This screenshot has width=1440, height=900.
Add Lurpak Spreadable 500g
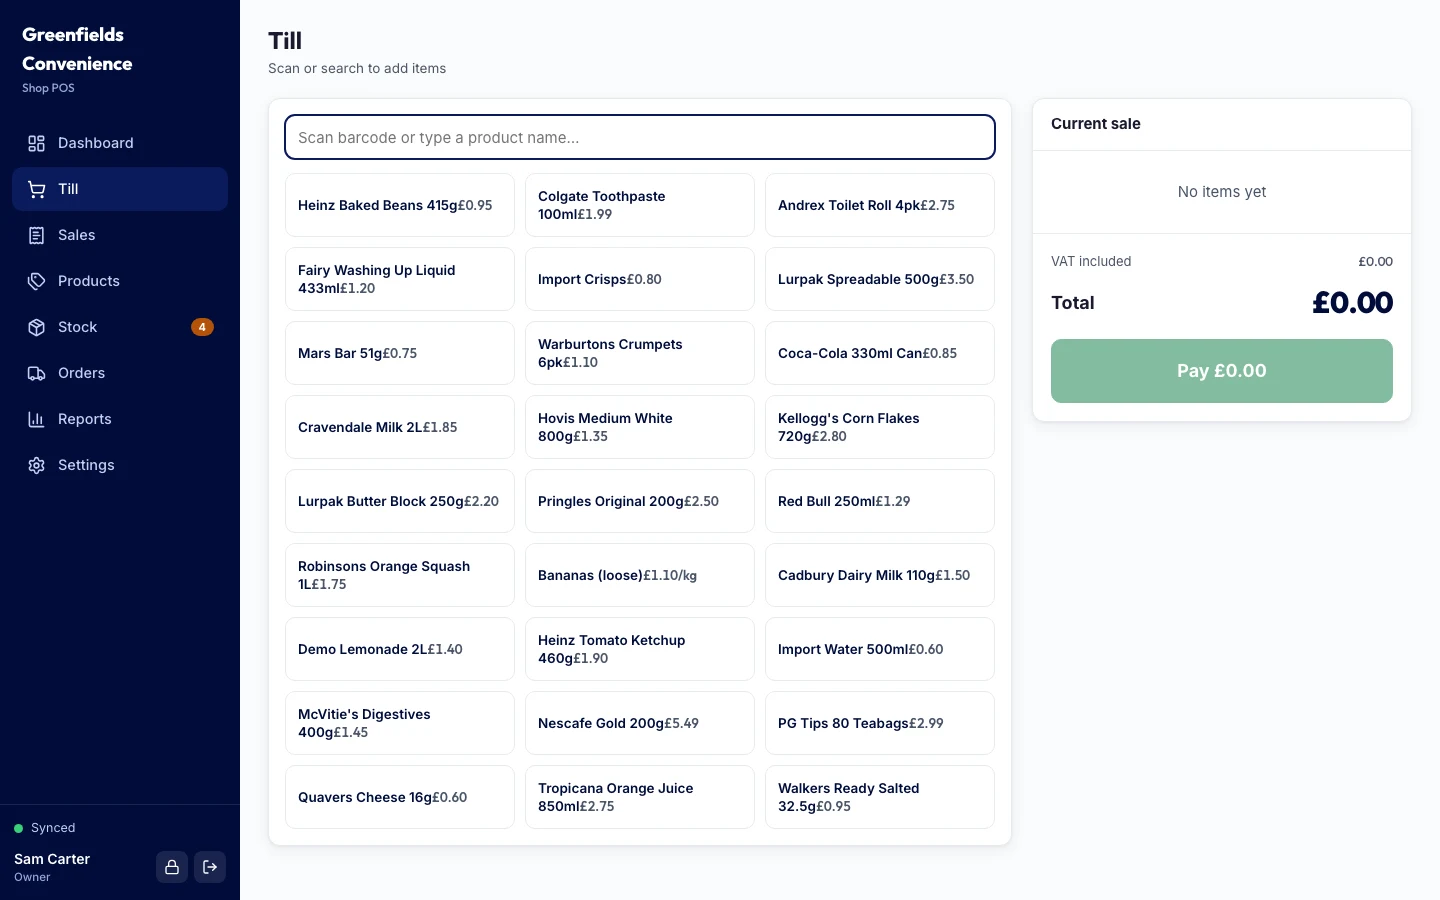coord(880,279)
